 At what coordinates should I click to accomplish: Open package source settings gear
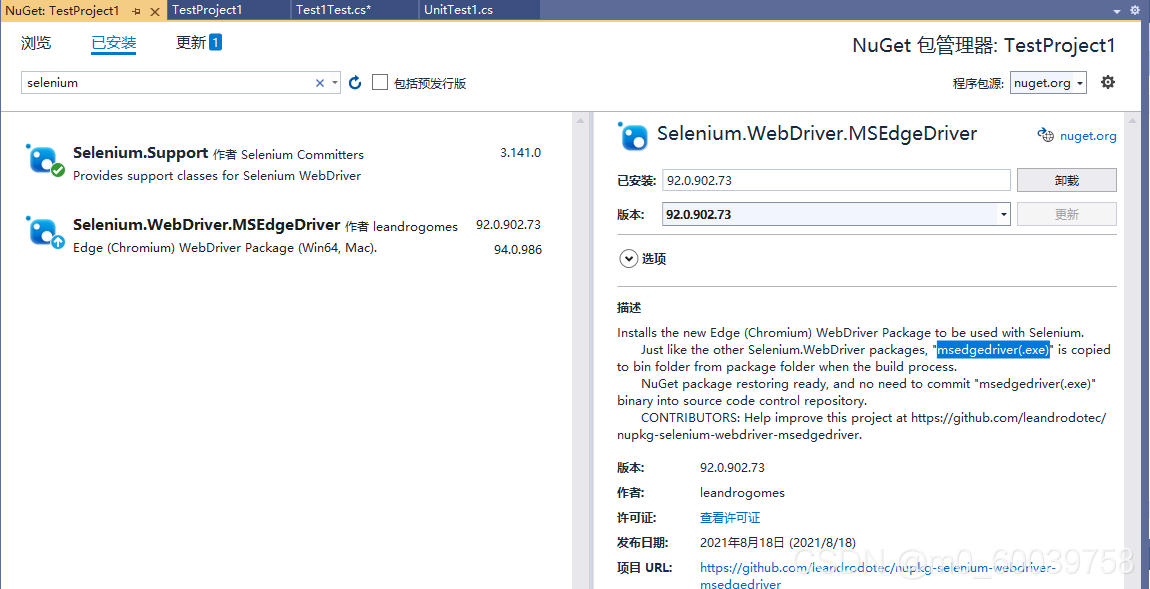(1108, 82)
